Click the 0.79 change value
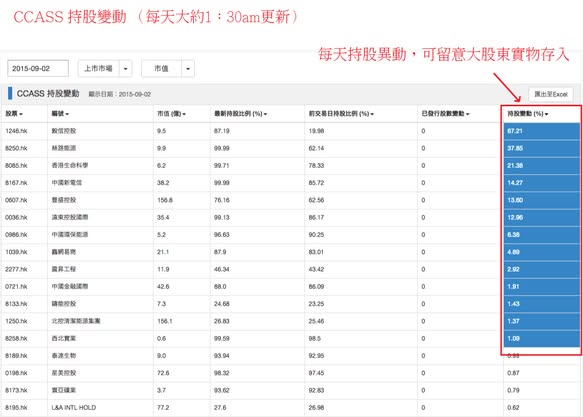Screen dimensions: 583x417 click(x=513, y=390)
